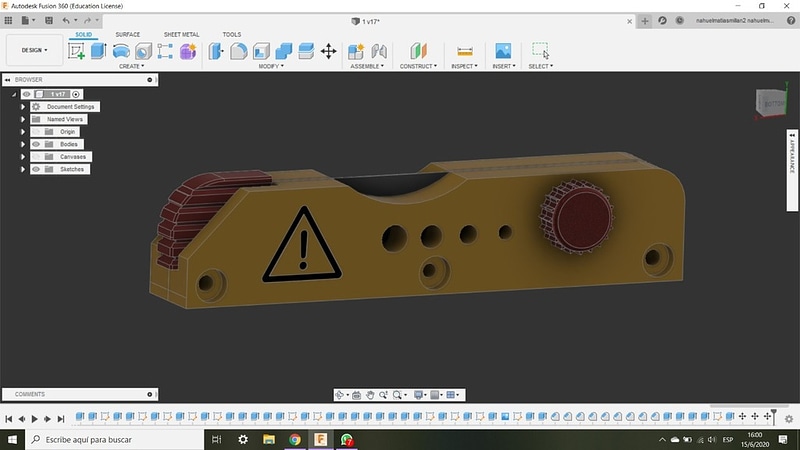Open the DESIGN workspace dropdown
The height and width of the screenshot is (450, 800).
(x=34, y=50)
